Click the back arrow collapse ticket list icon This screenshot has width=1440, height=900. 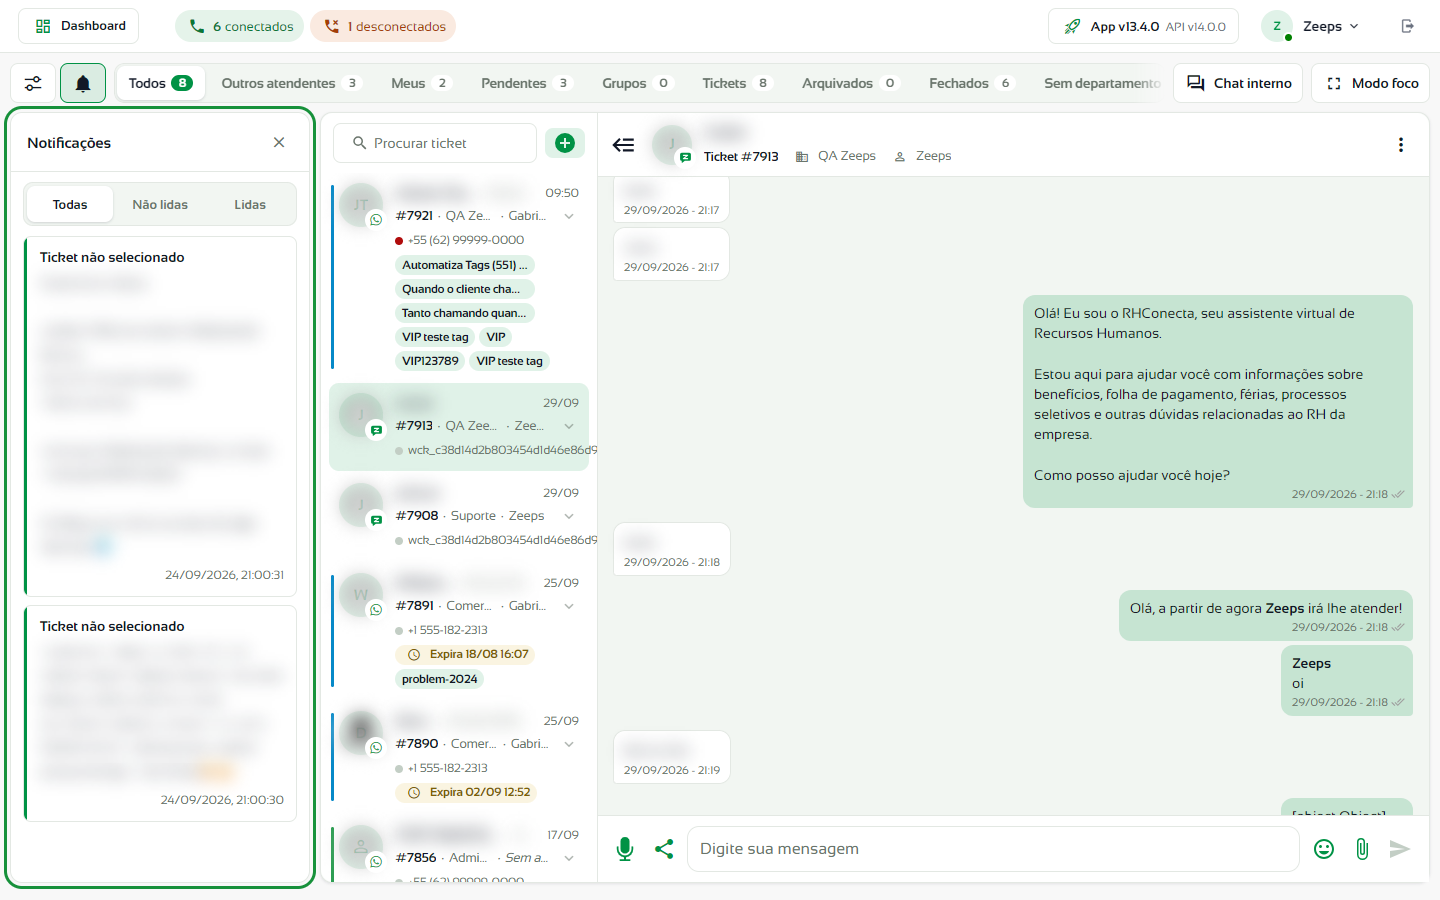click(623, 145)
